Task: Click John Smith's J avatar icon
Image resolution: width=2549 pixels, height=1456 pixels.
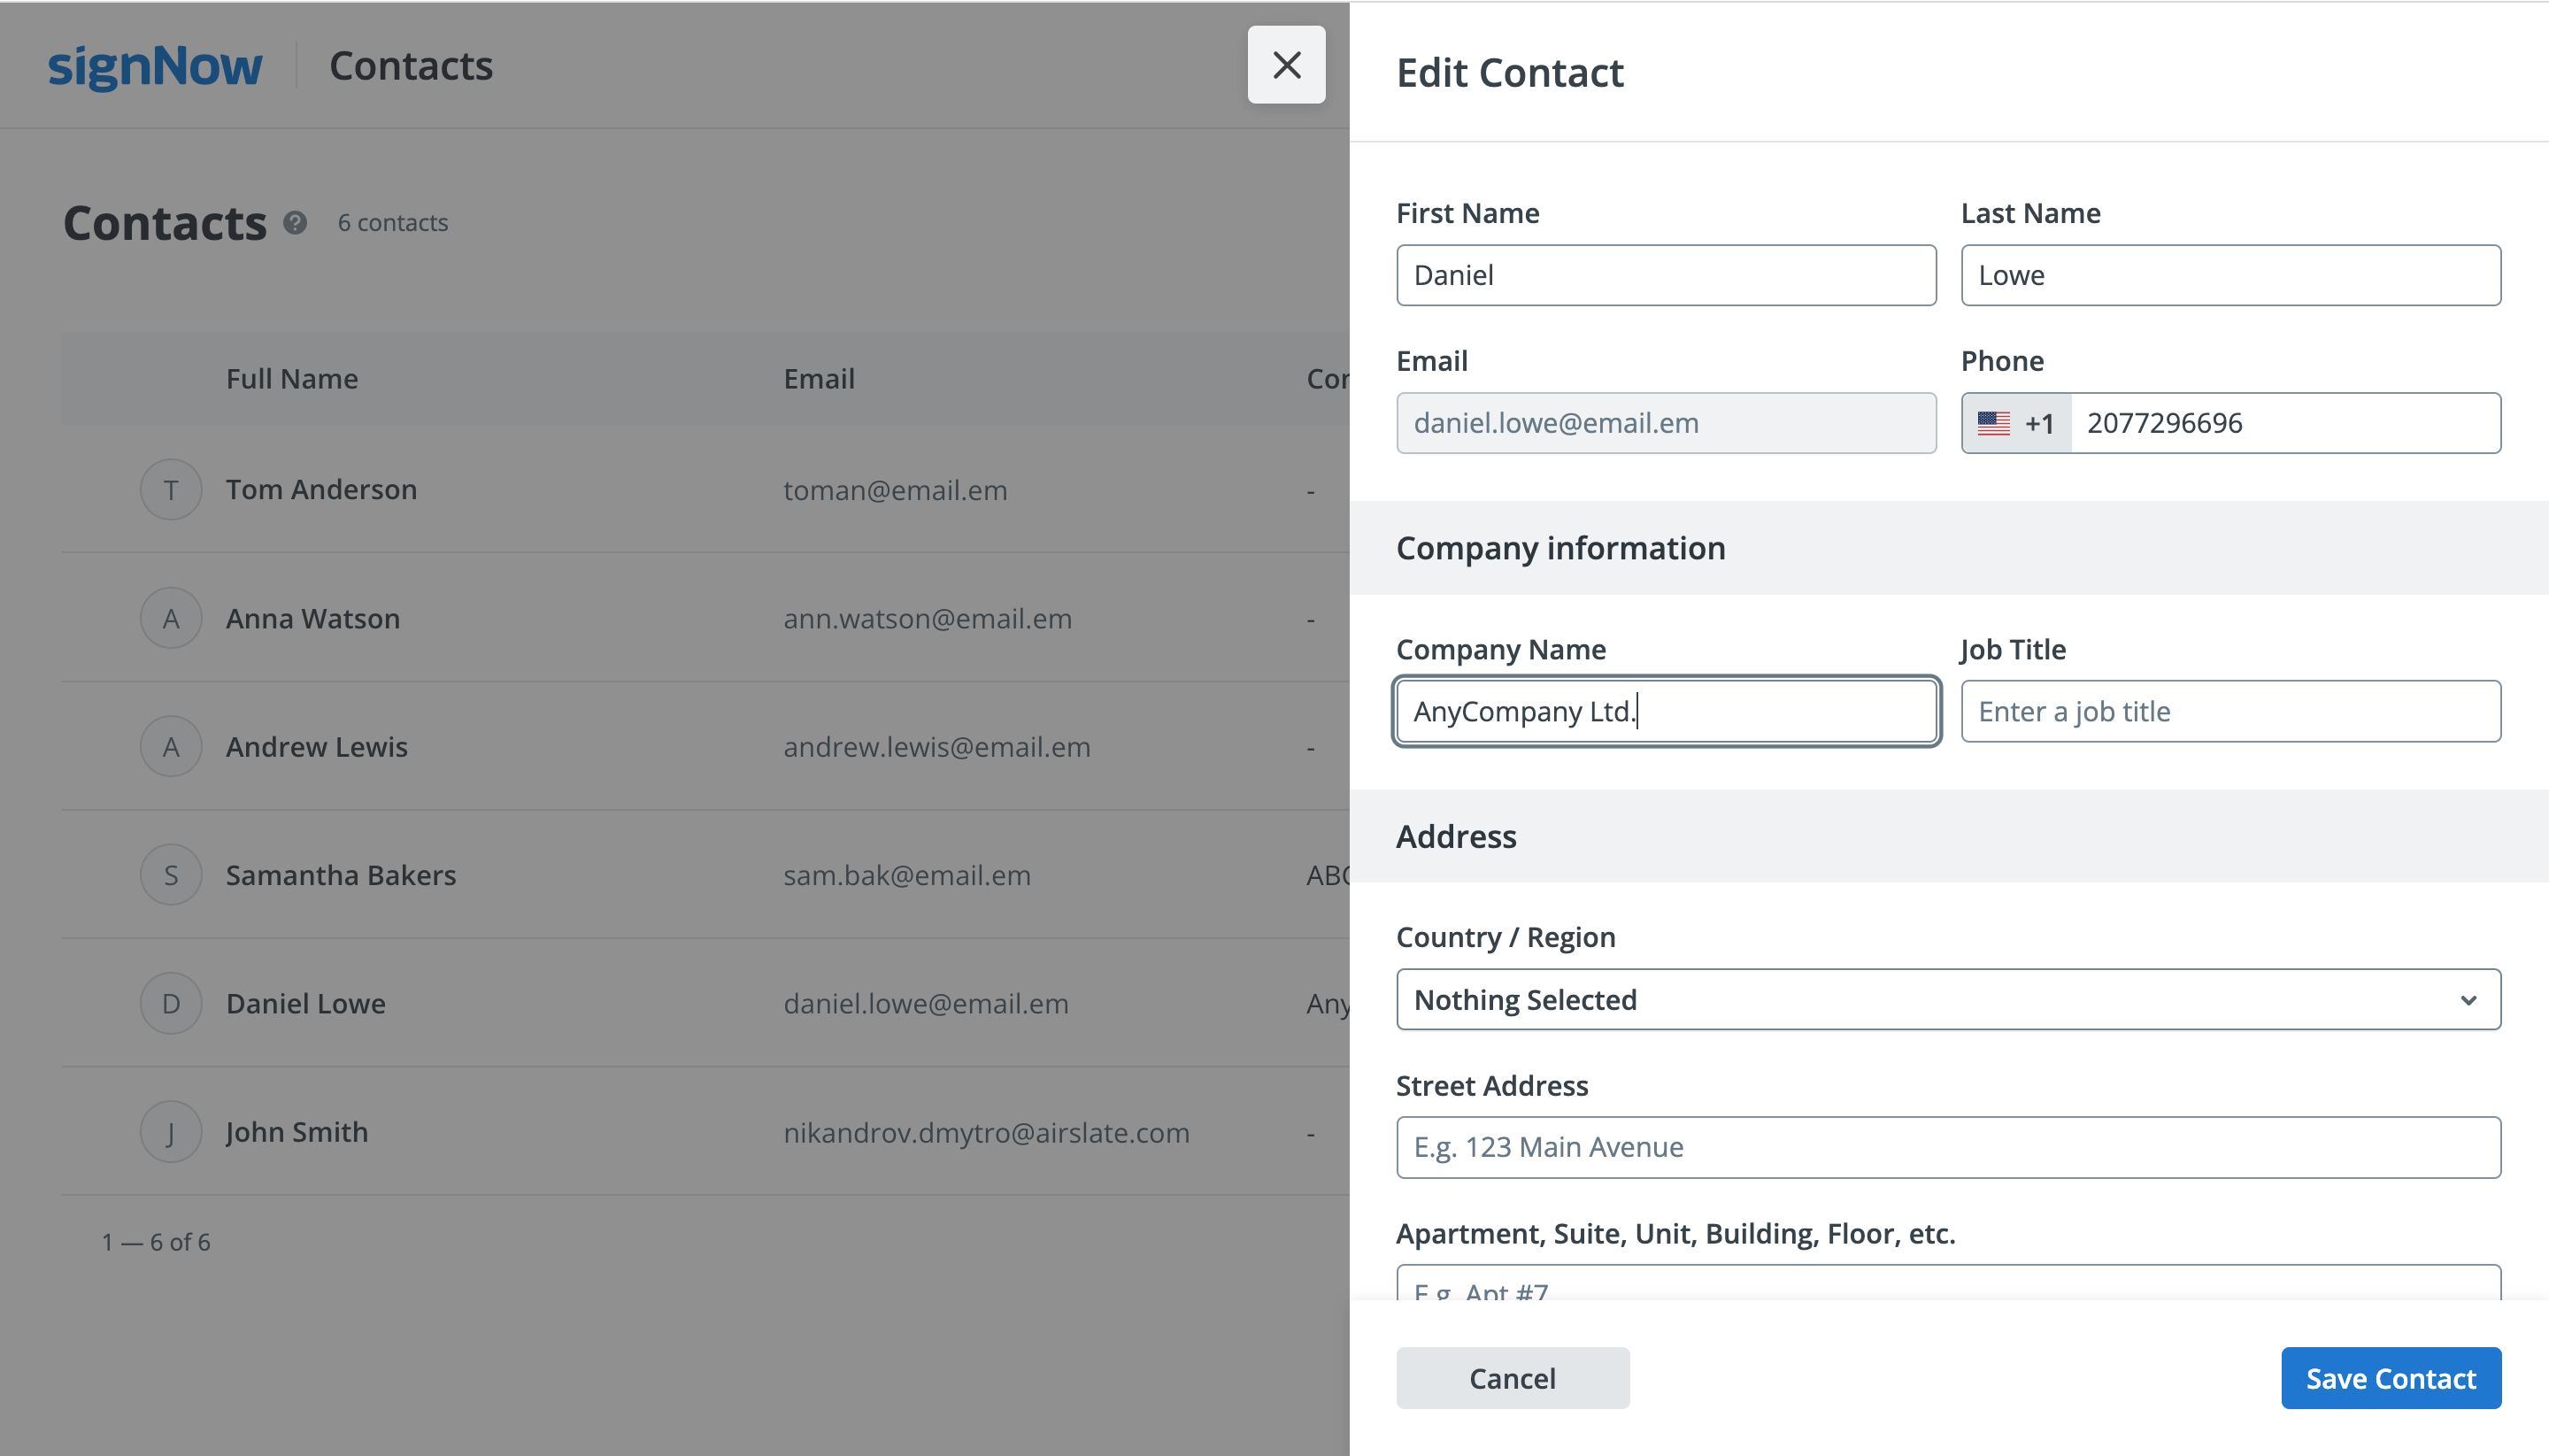Action: coord(171,1132)
